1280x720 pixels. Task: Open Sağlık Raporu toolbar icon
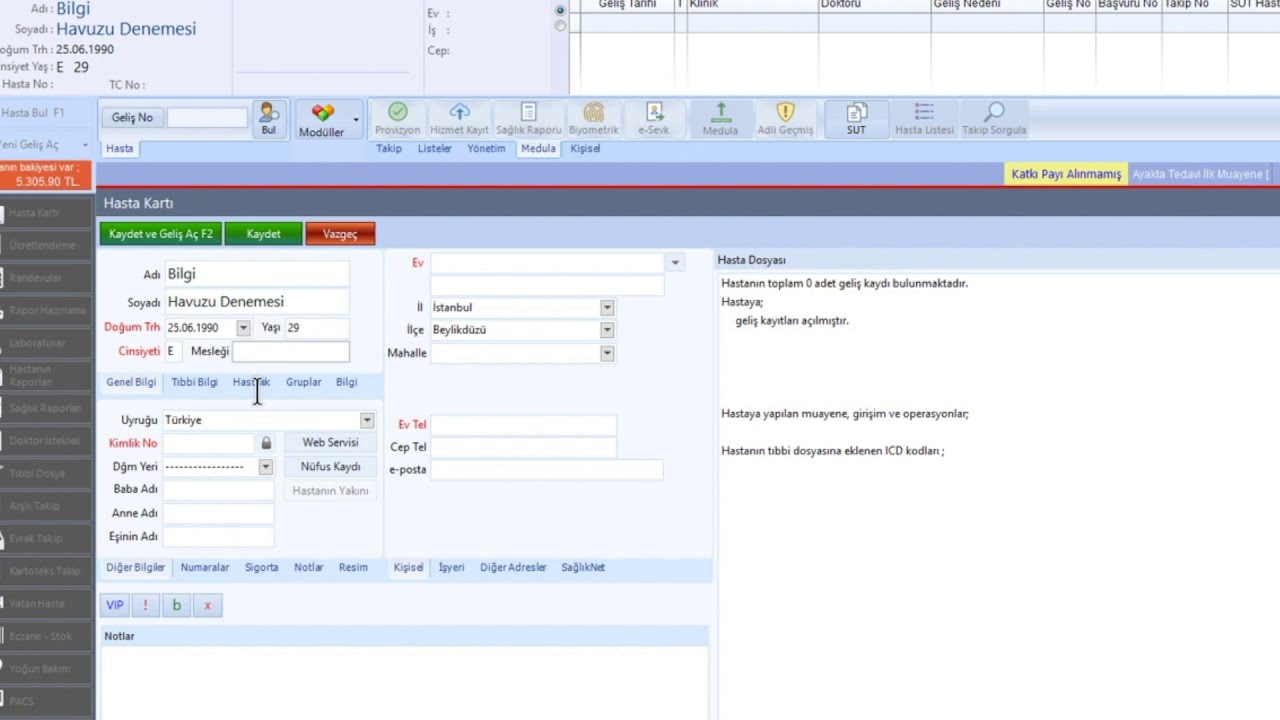[529, 119]
